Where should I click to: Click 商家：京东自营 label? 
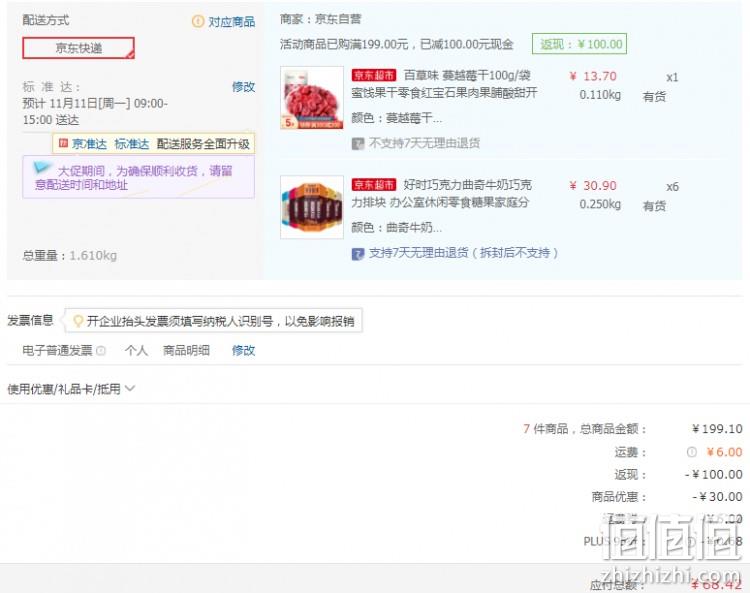320,19
